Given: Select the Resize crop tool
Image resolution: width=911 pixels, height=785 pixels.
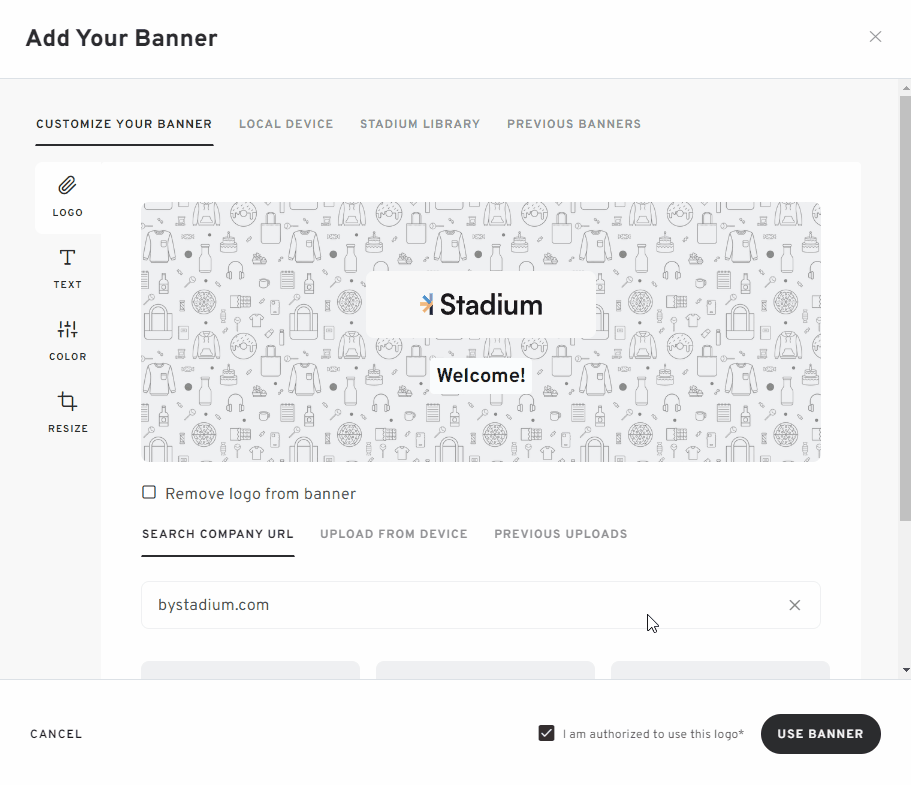Looking at the screenshot, I should coord(67,413).
